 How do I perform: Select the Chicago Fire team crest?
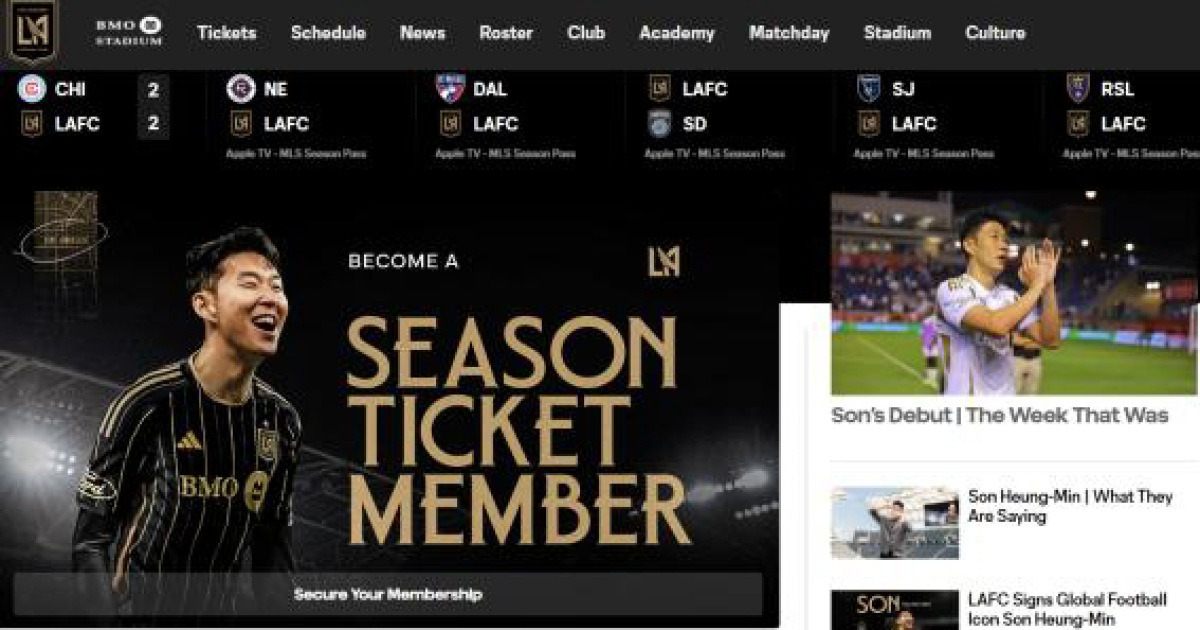pyautogui.click(x=32, y=89)
